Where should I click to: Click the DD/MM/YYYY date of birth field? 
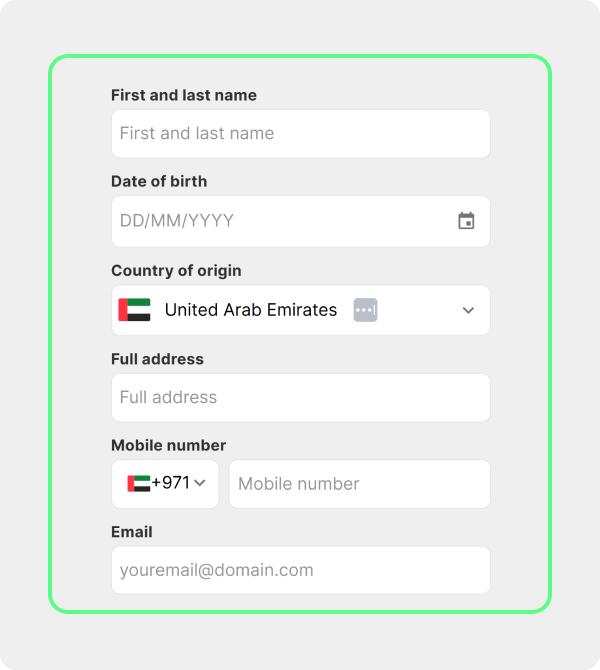[x=280, y=221]
